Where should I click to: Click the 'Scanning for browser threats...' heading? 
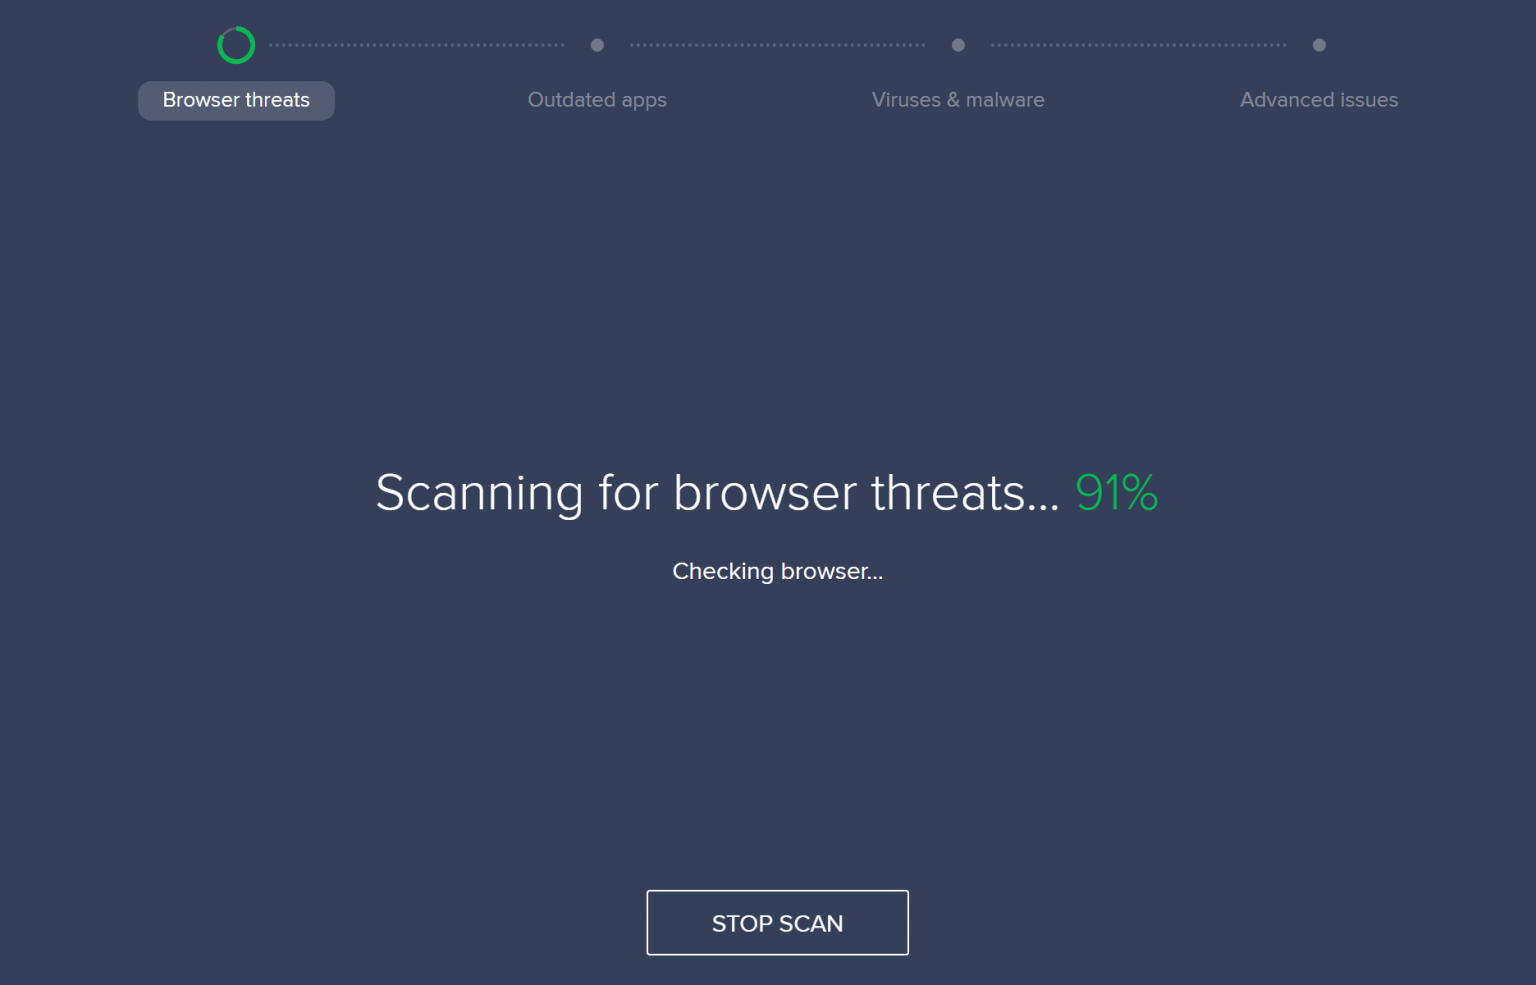tap(717, 494)
